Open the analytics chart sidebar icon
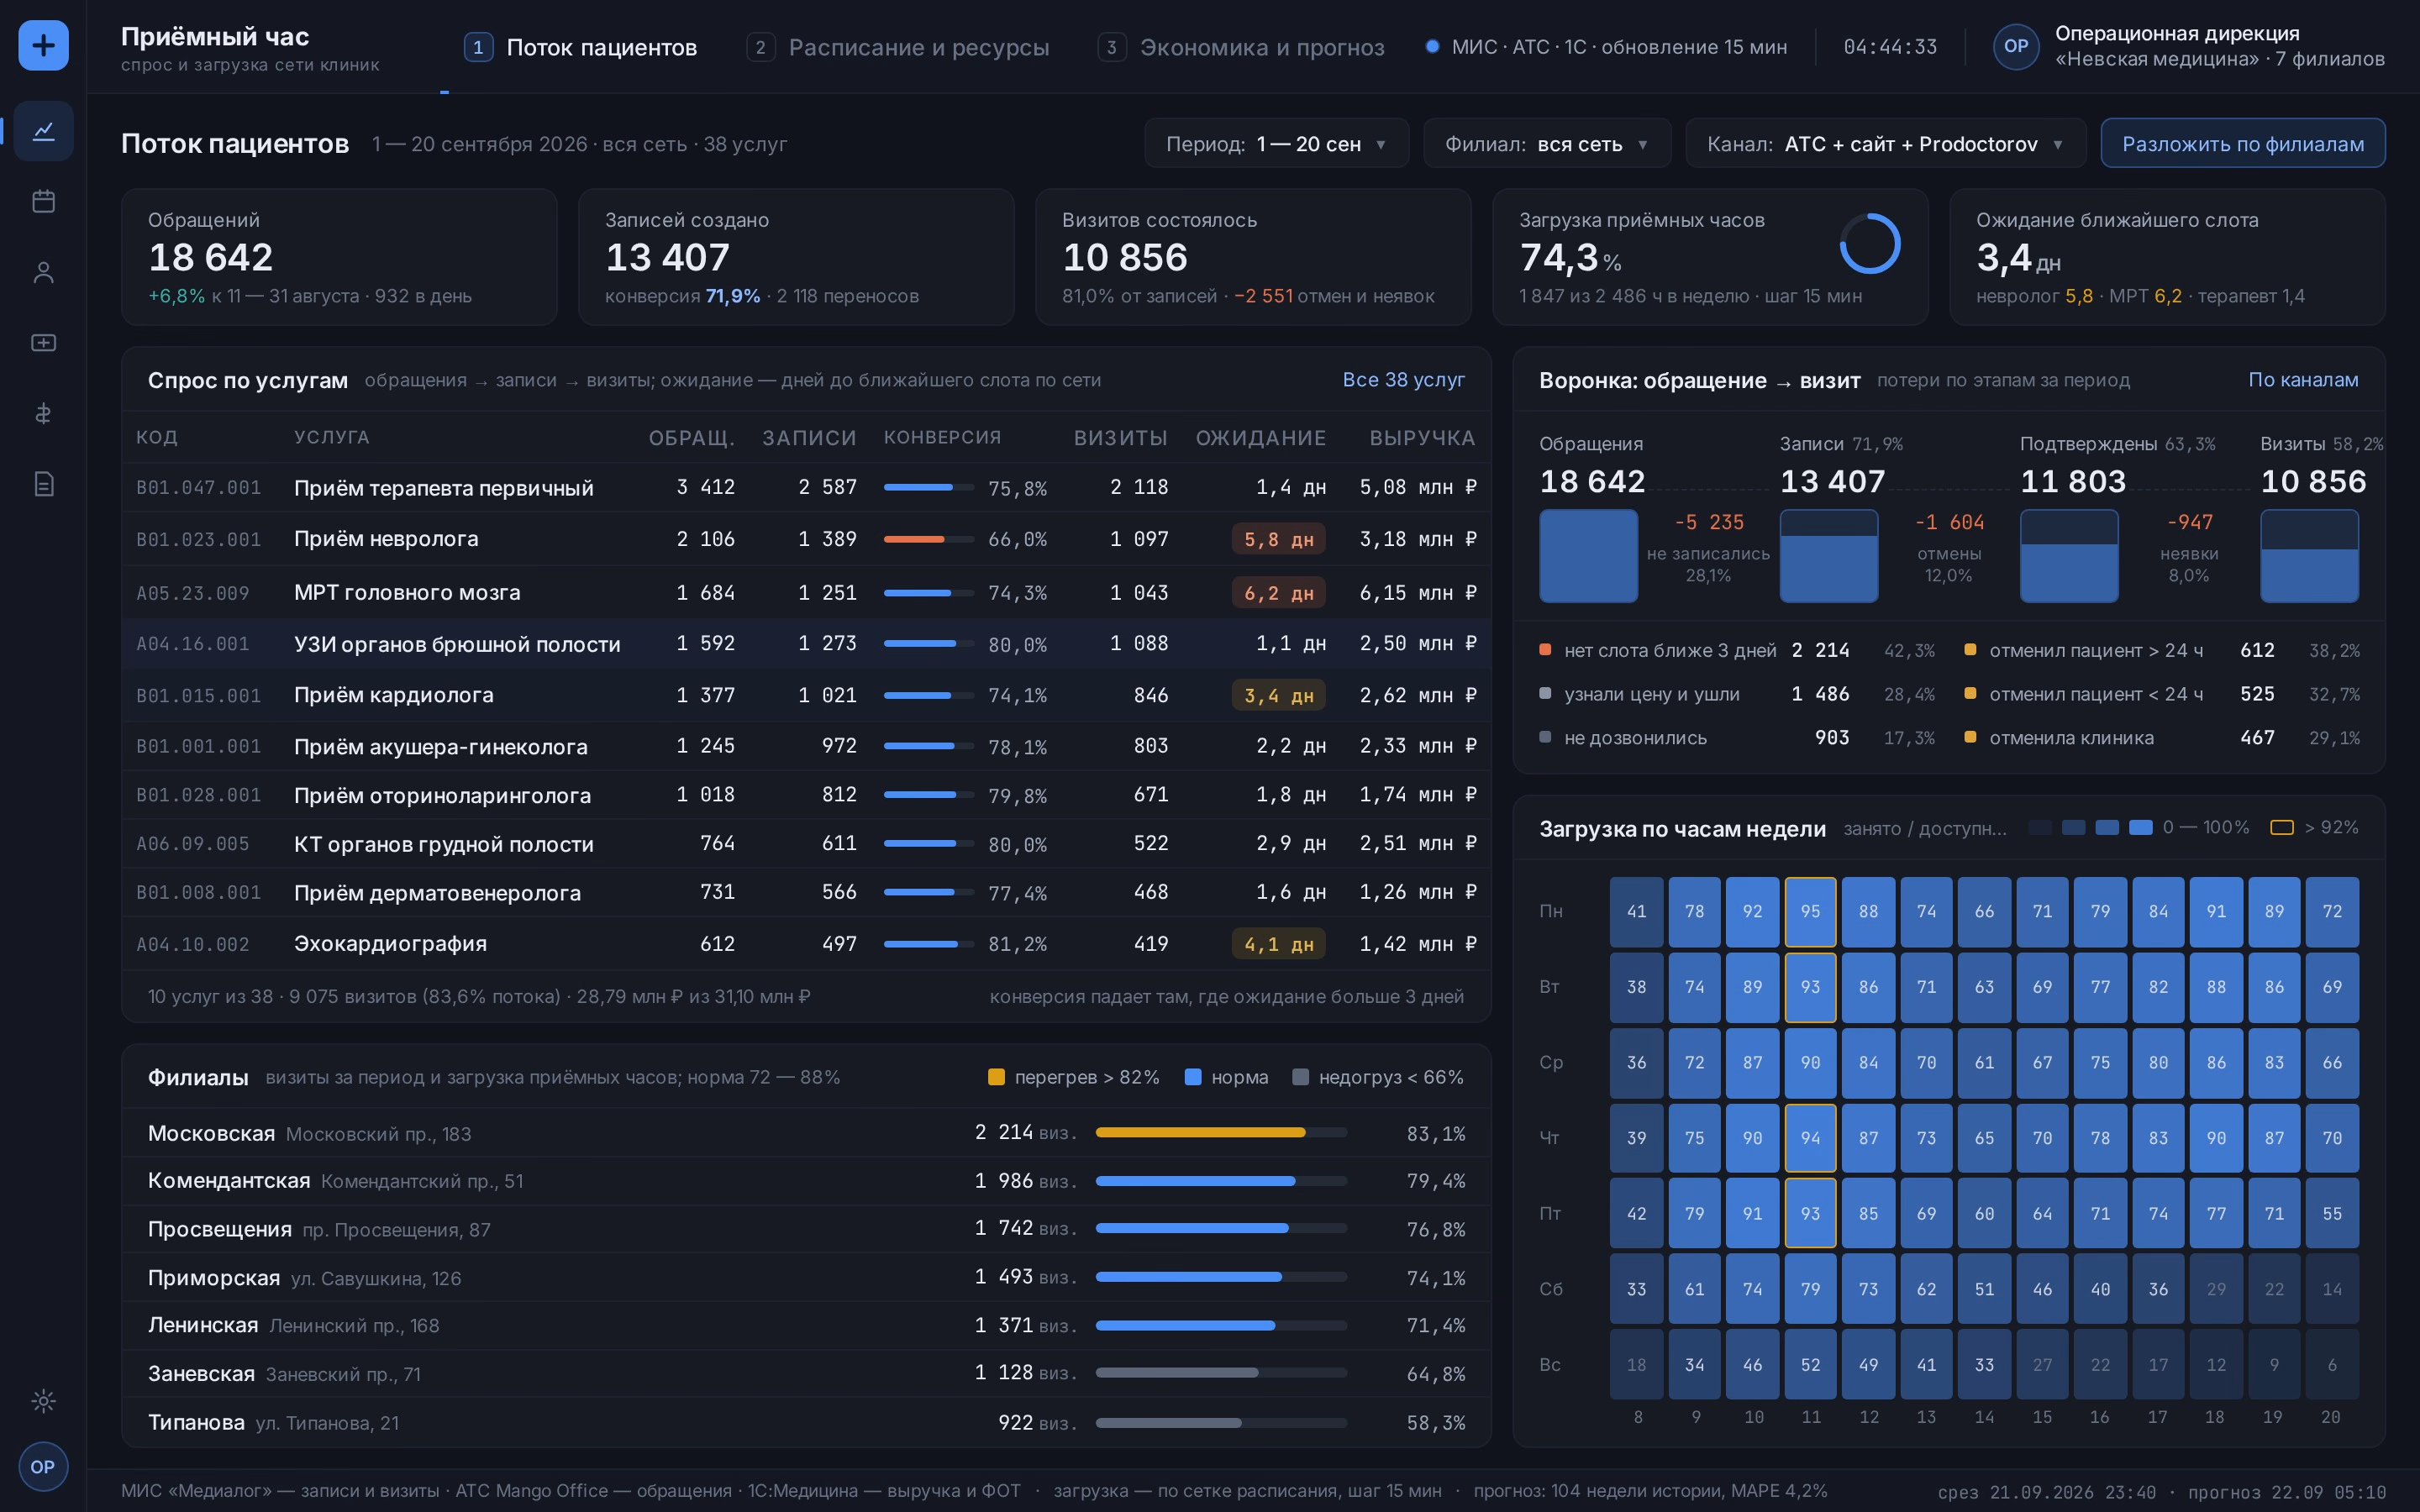This screenshot has width=2420, height=1512. coord(43,131)
